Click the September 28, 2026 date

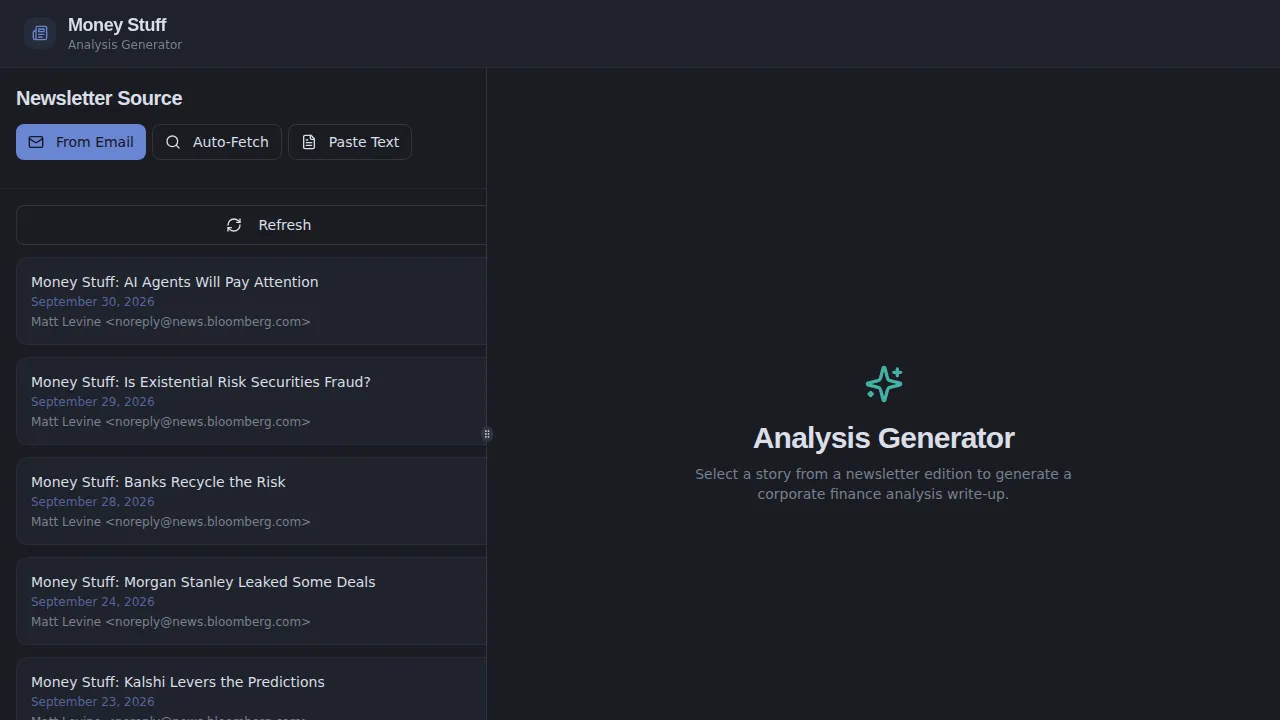pyautogui.click(x=93, y=502)
